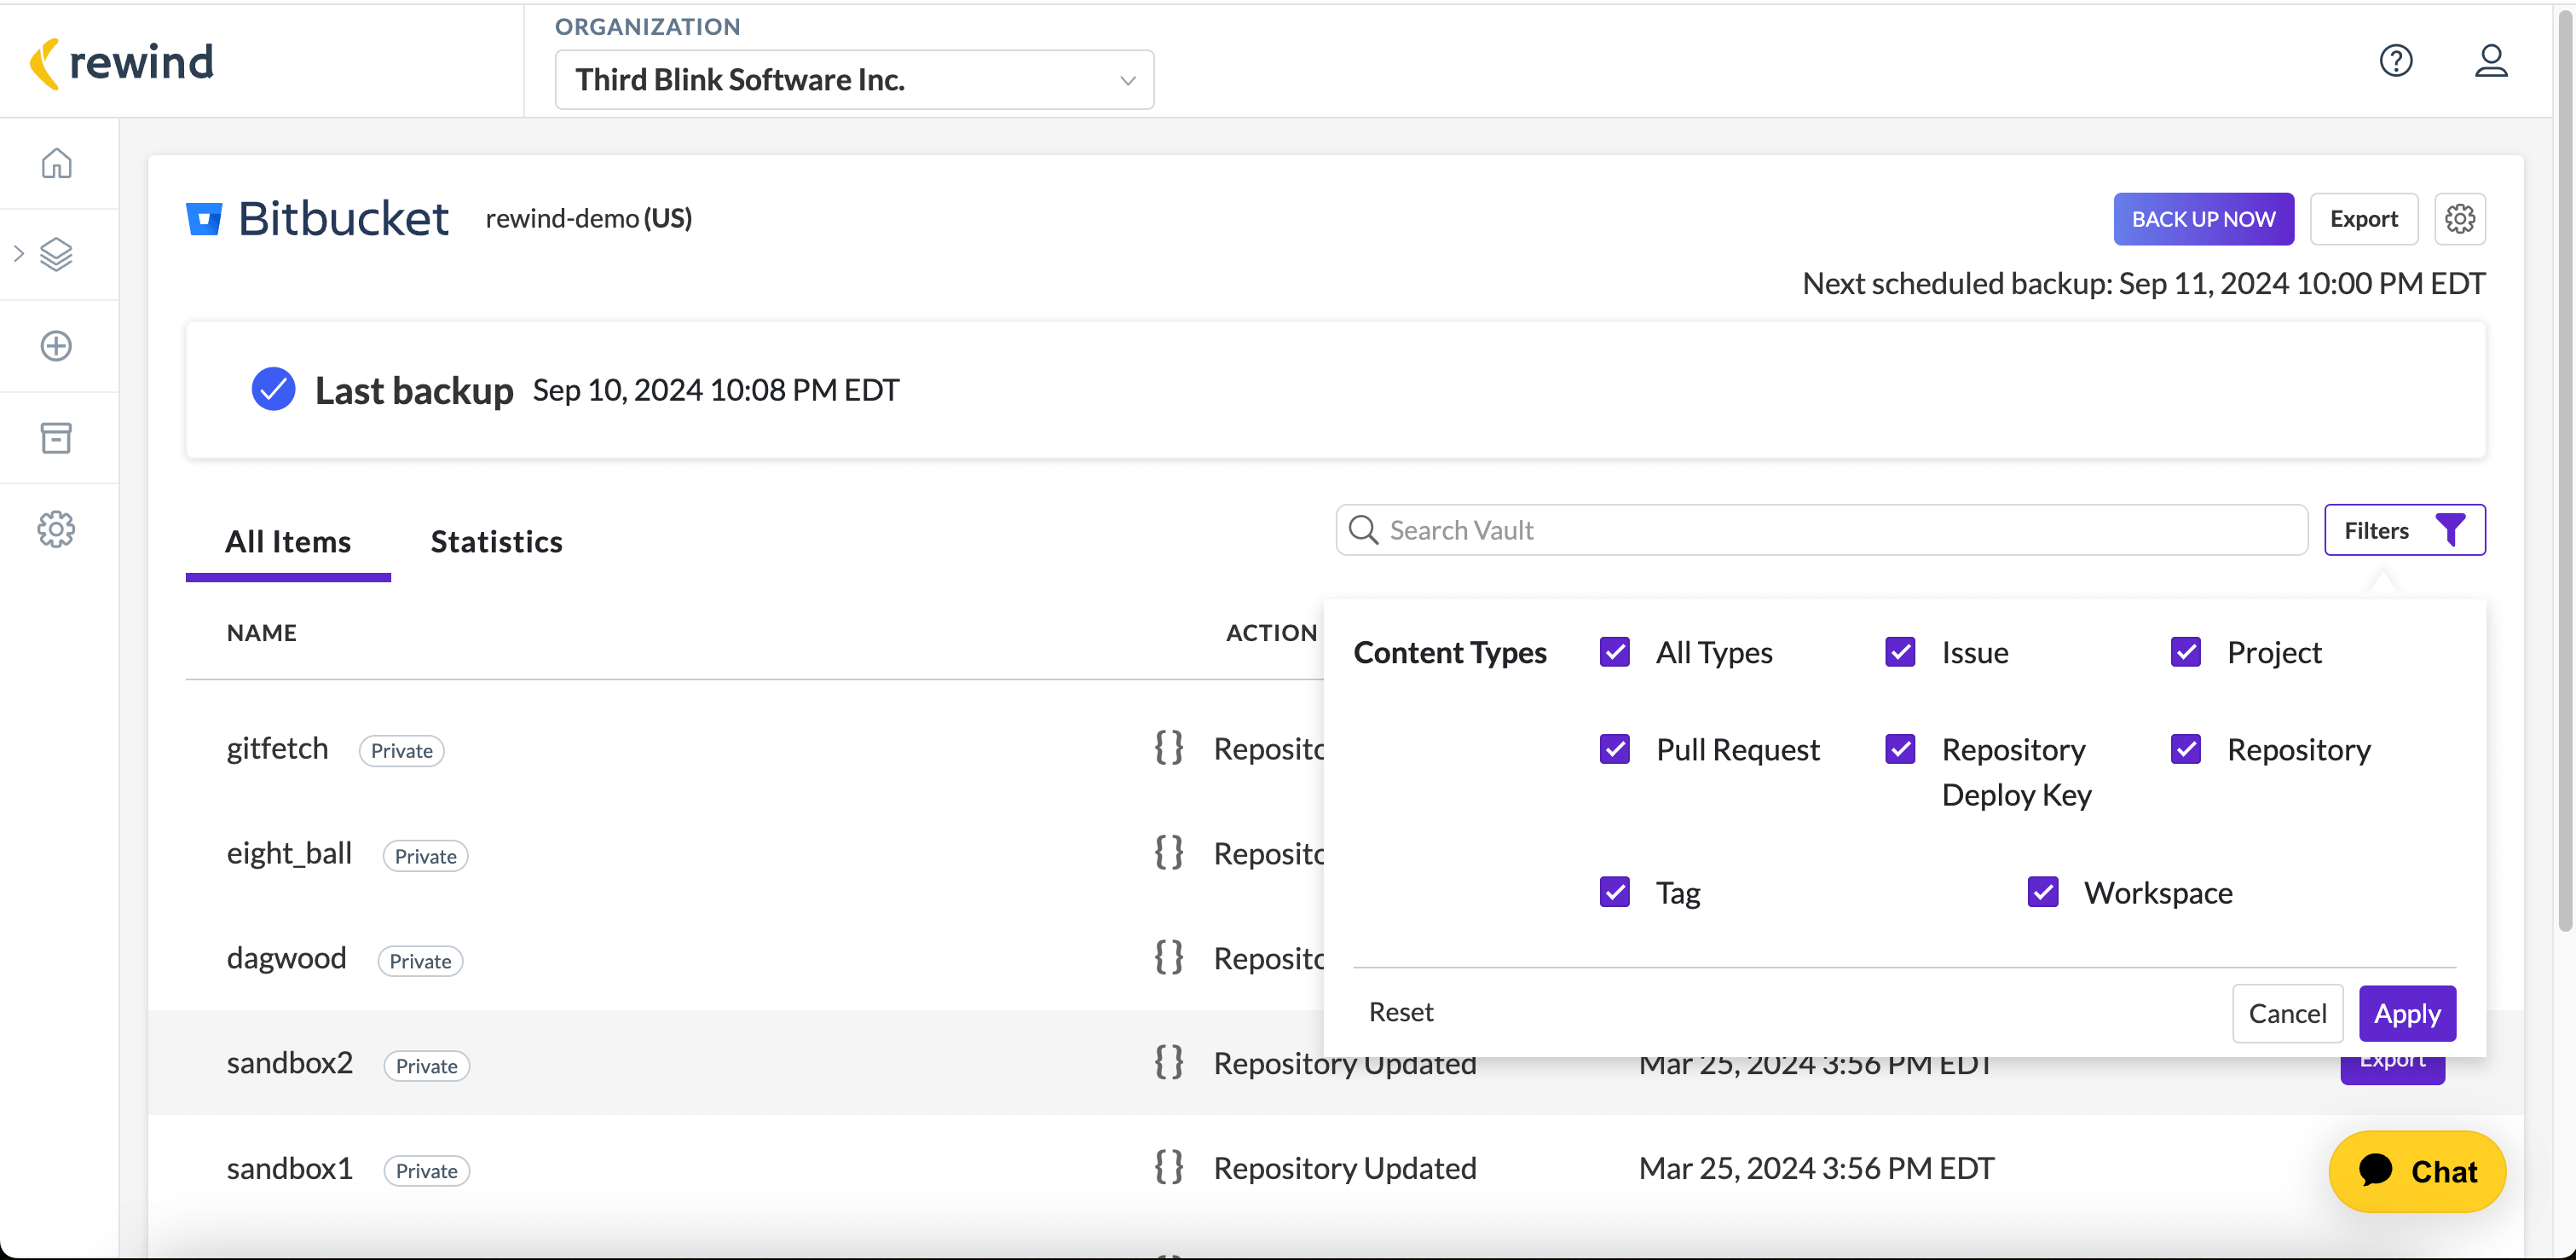2576x1260 pixels.
Task: Open the Chat widget
Action: [2417, 1171]
